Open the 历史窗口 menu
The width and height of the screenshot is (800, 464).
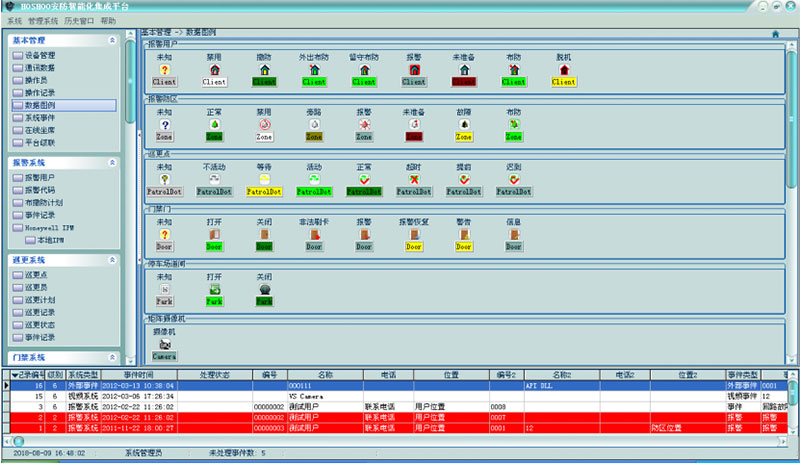click(x=78, y=20)
